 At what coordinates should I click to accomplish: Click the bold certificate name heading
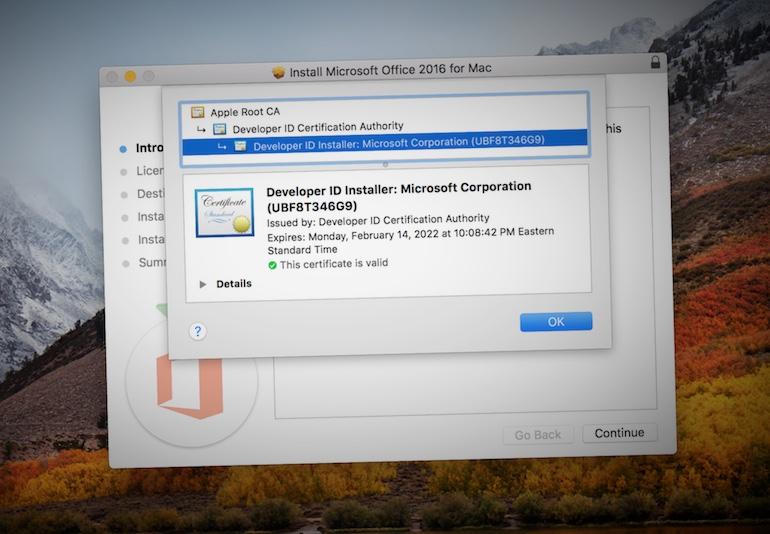point(399,196)
